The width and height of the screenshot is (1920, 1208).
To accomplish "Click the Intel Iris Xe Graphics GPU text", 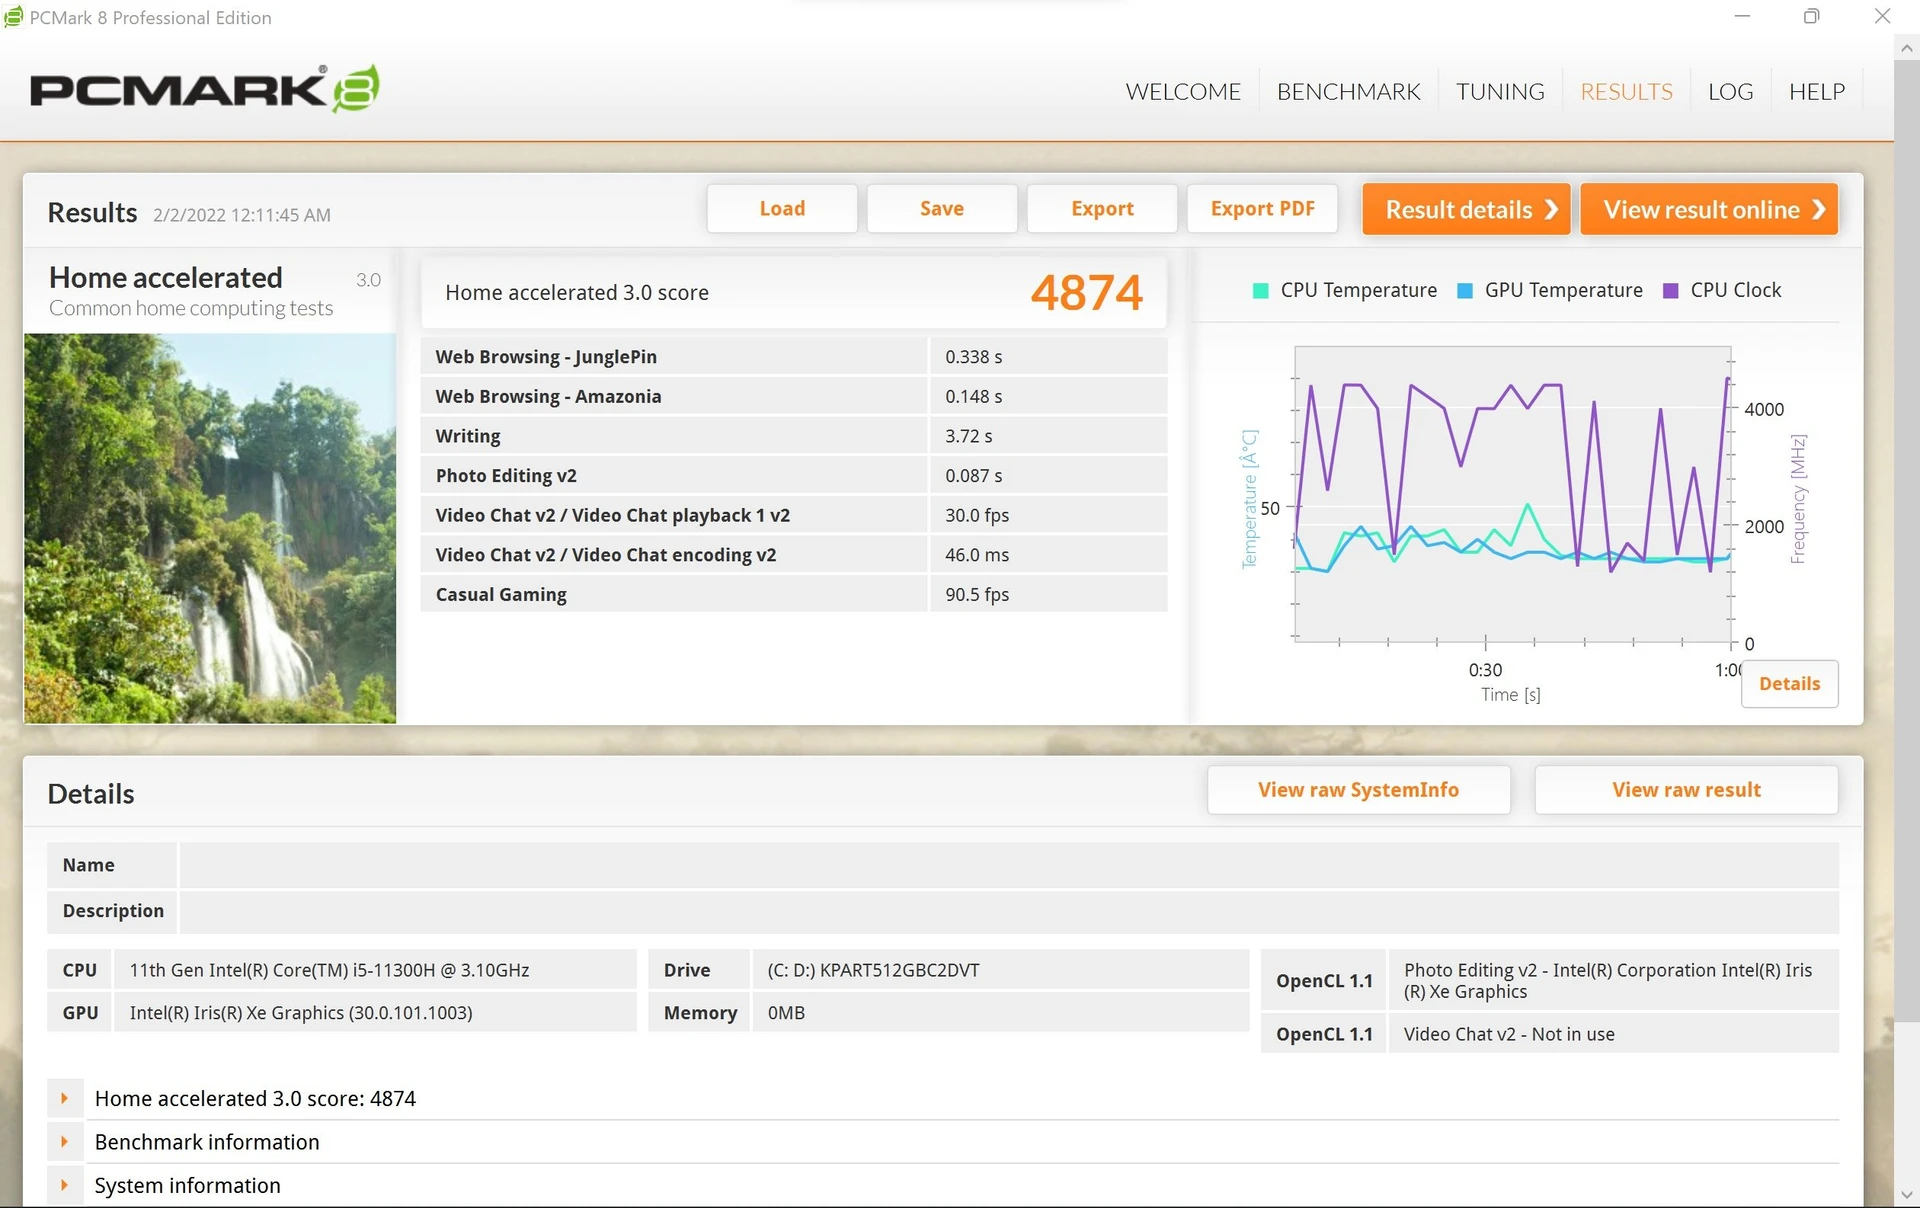I will point(301,1013).
